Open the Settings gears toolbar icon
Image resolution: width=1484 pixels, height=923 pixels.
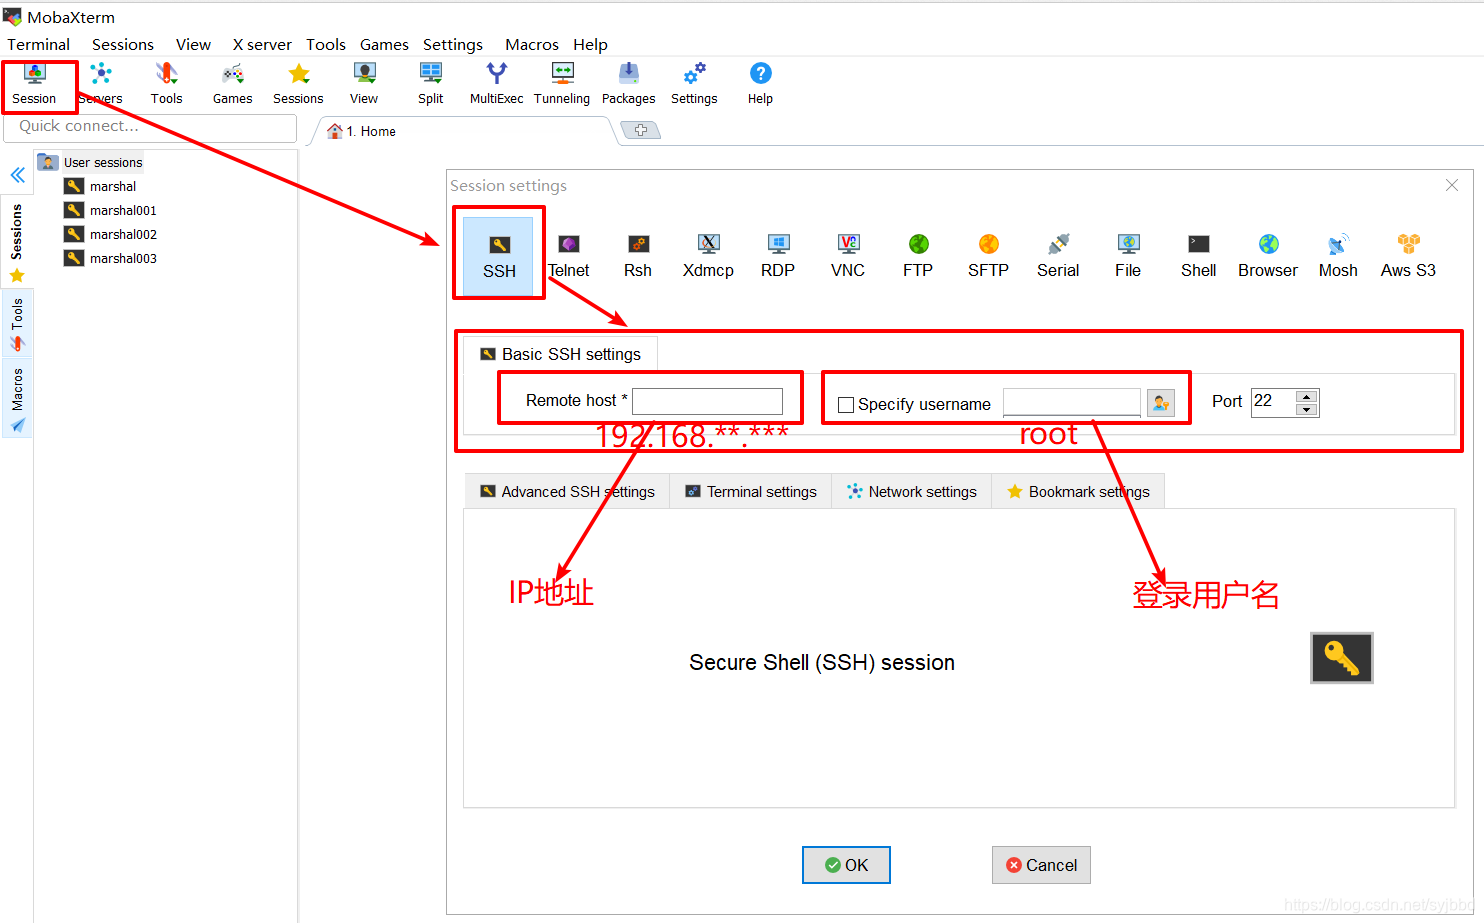[x=694, y=85]
